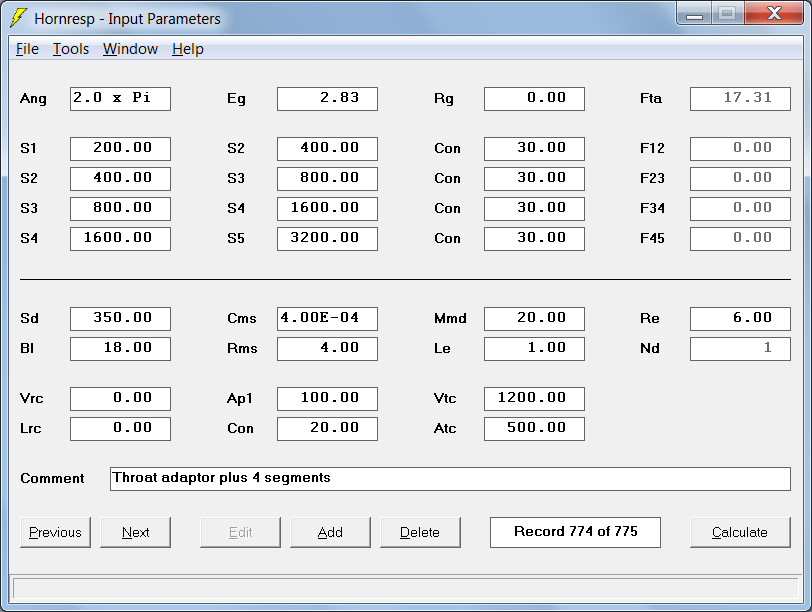812x612 pixels.
Task: Click the status bar at window bottom
Action: coord(406,589)
